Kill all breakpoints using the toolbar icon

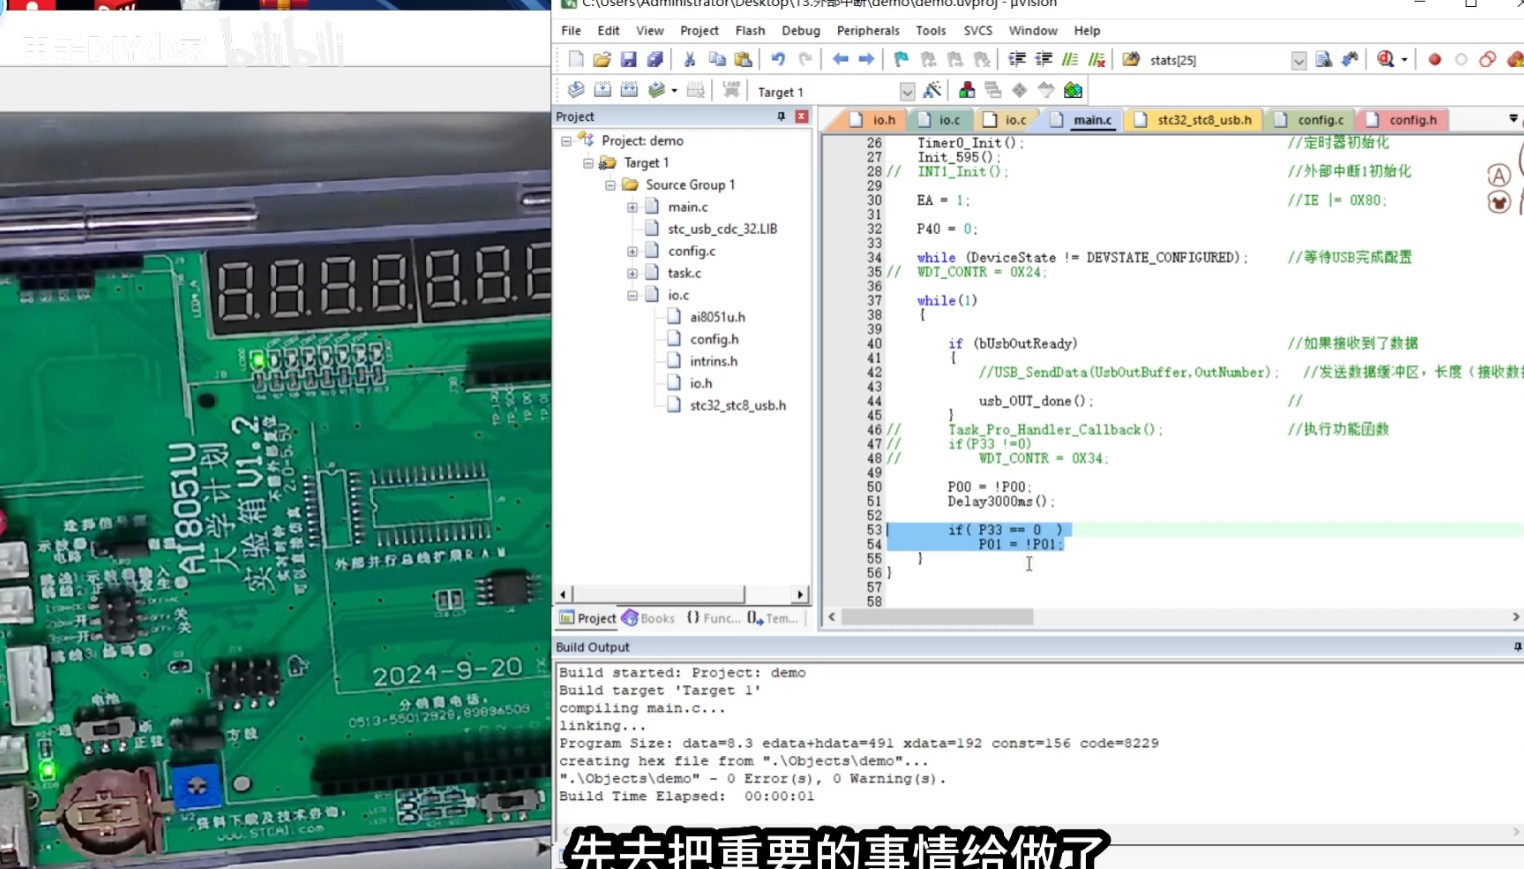click(x=1515, y=59)
